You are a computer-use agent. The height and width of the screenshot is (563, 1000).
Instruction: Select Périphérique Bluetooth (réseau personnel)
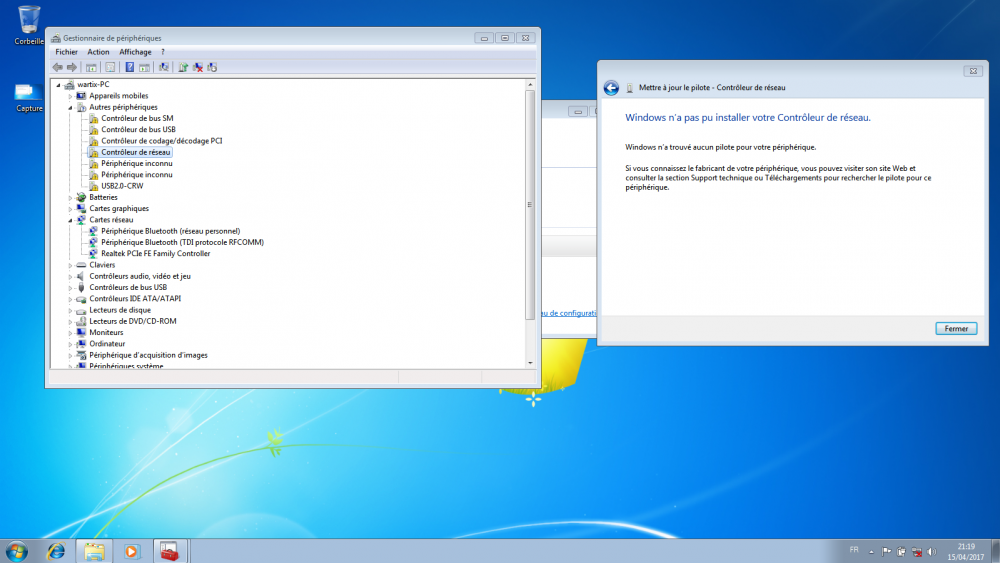pos(170,231)
